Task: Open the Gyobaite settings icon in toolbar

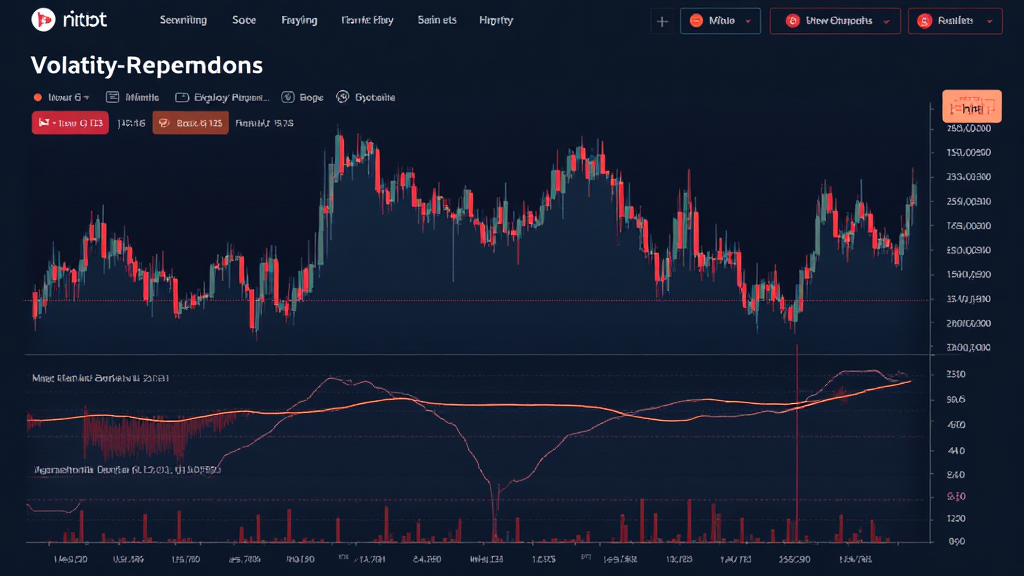Action: click(x=342, y=96)
